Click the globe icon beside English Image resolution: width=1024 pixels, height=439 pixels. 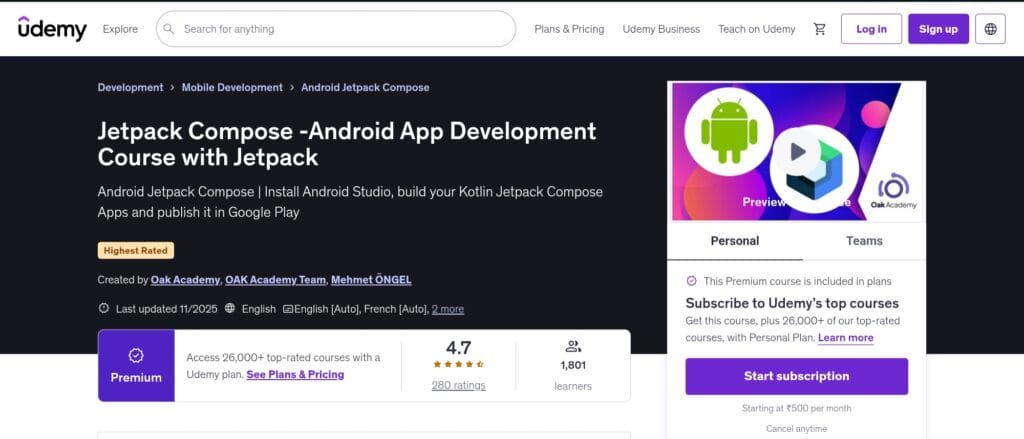[x=230, y=308]
